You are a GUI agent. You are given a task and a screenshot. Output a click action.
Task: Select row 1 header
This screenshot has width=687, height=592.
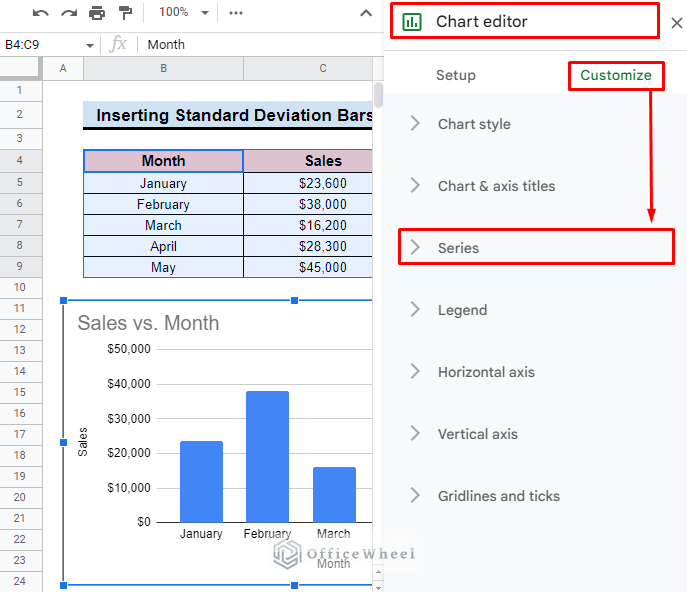coord(20,91)
